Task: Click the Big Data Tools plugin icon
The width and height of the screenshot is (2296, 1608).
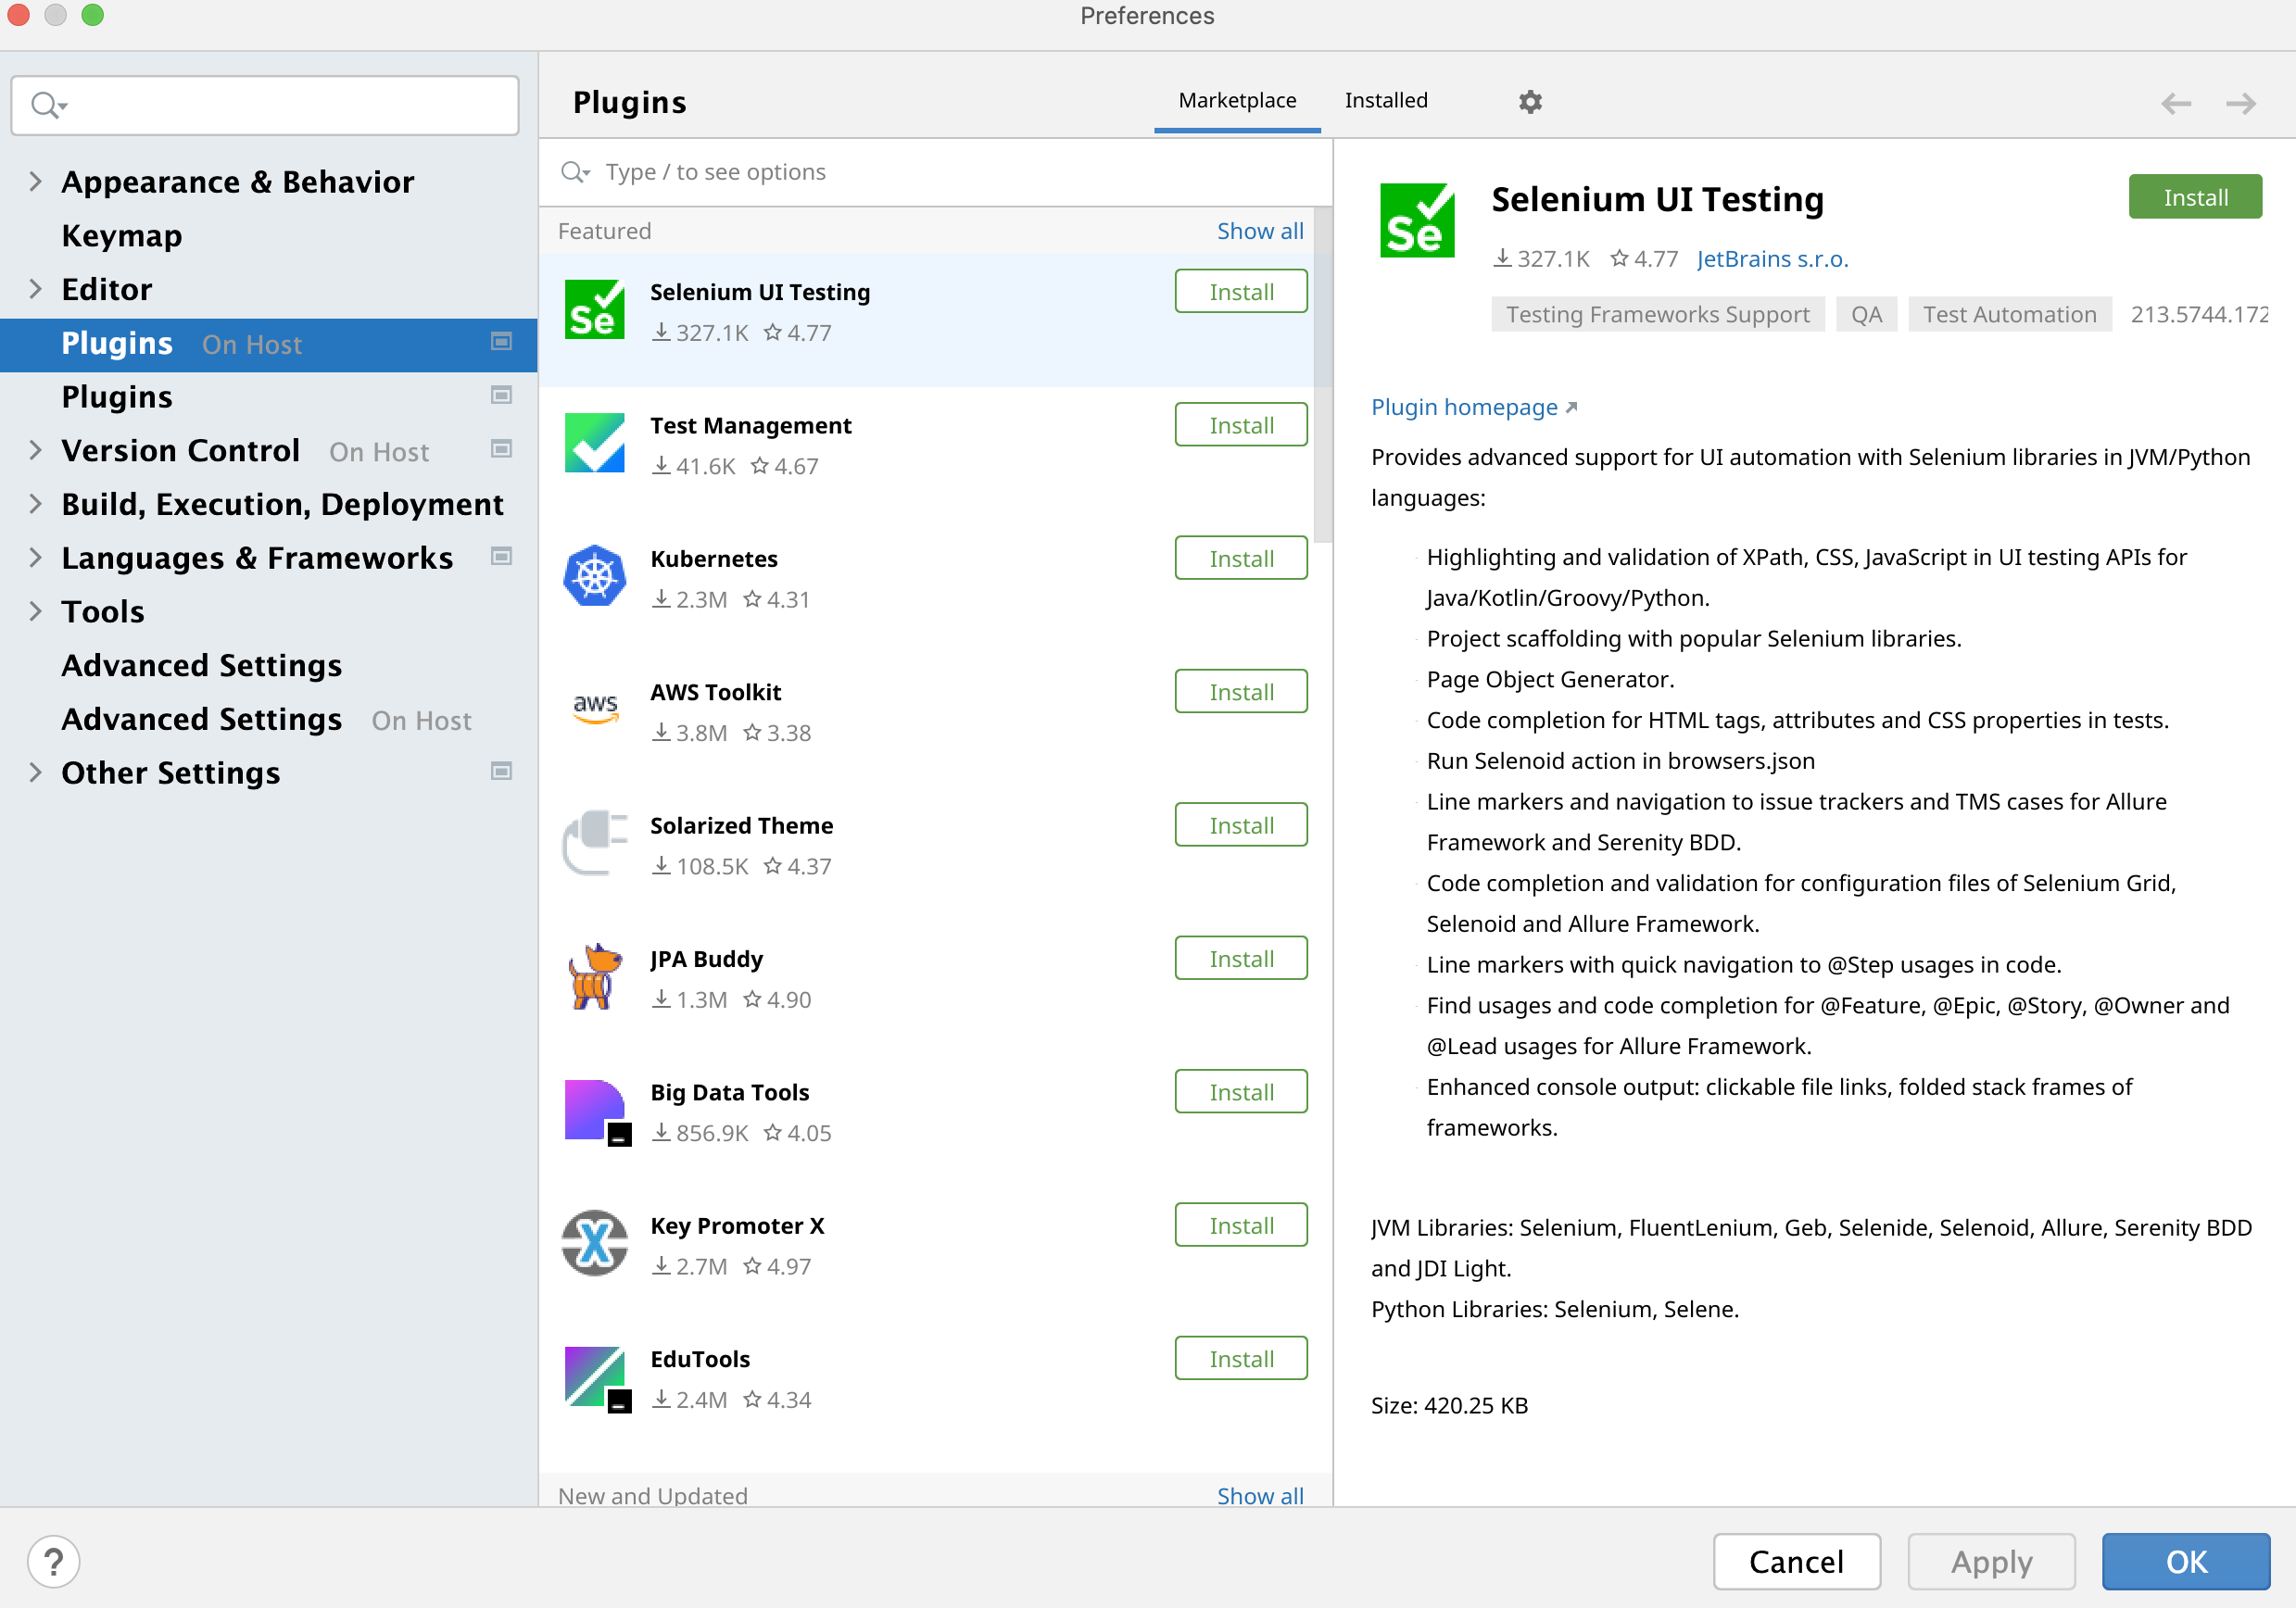Action: [x=595, y=1110]
